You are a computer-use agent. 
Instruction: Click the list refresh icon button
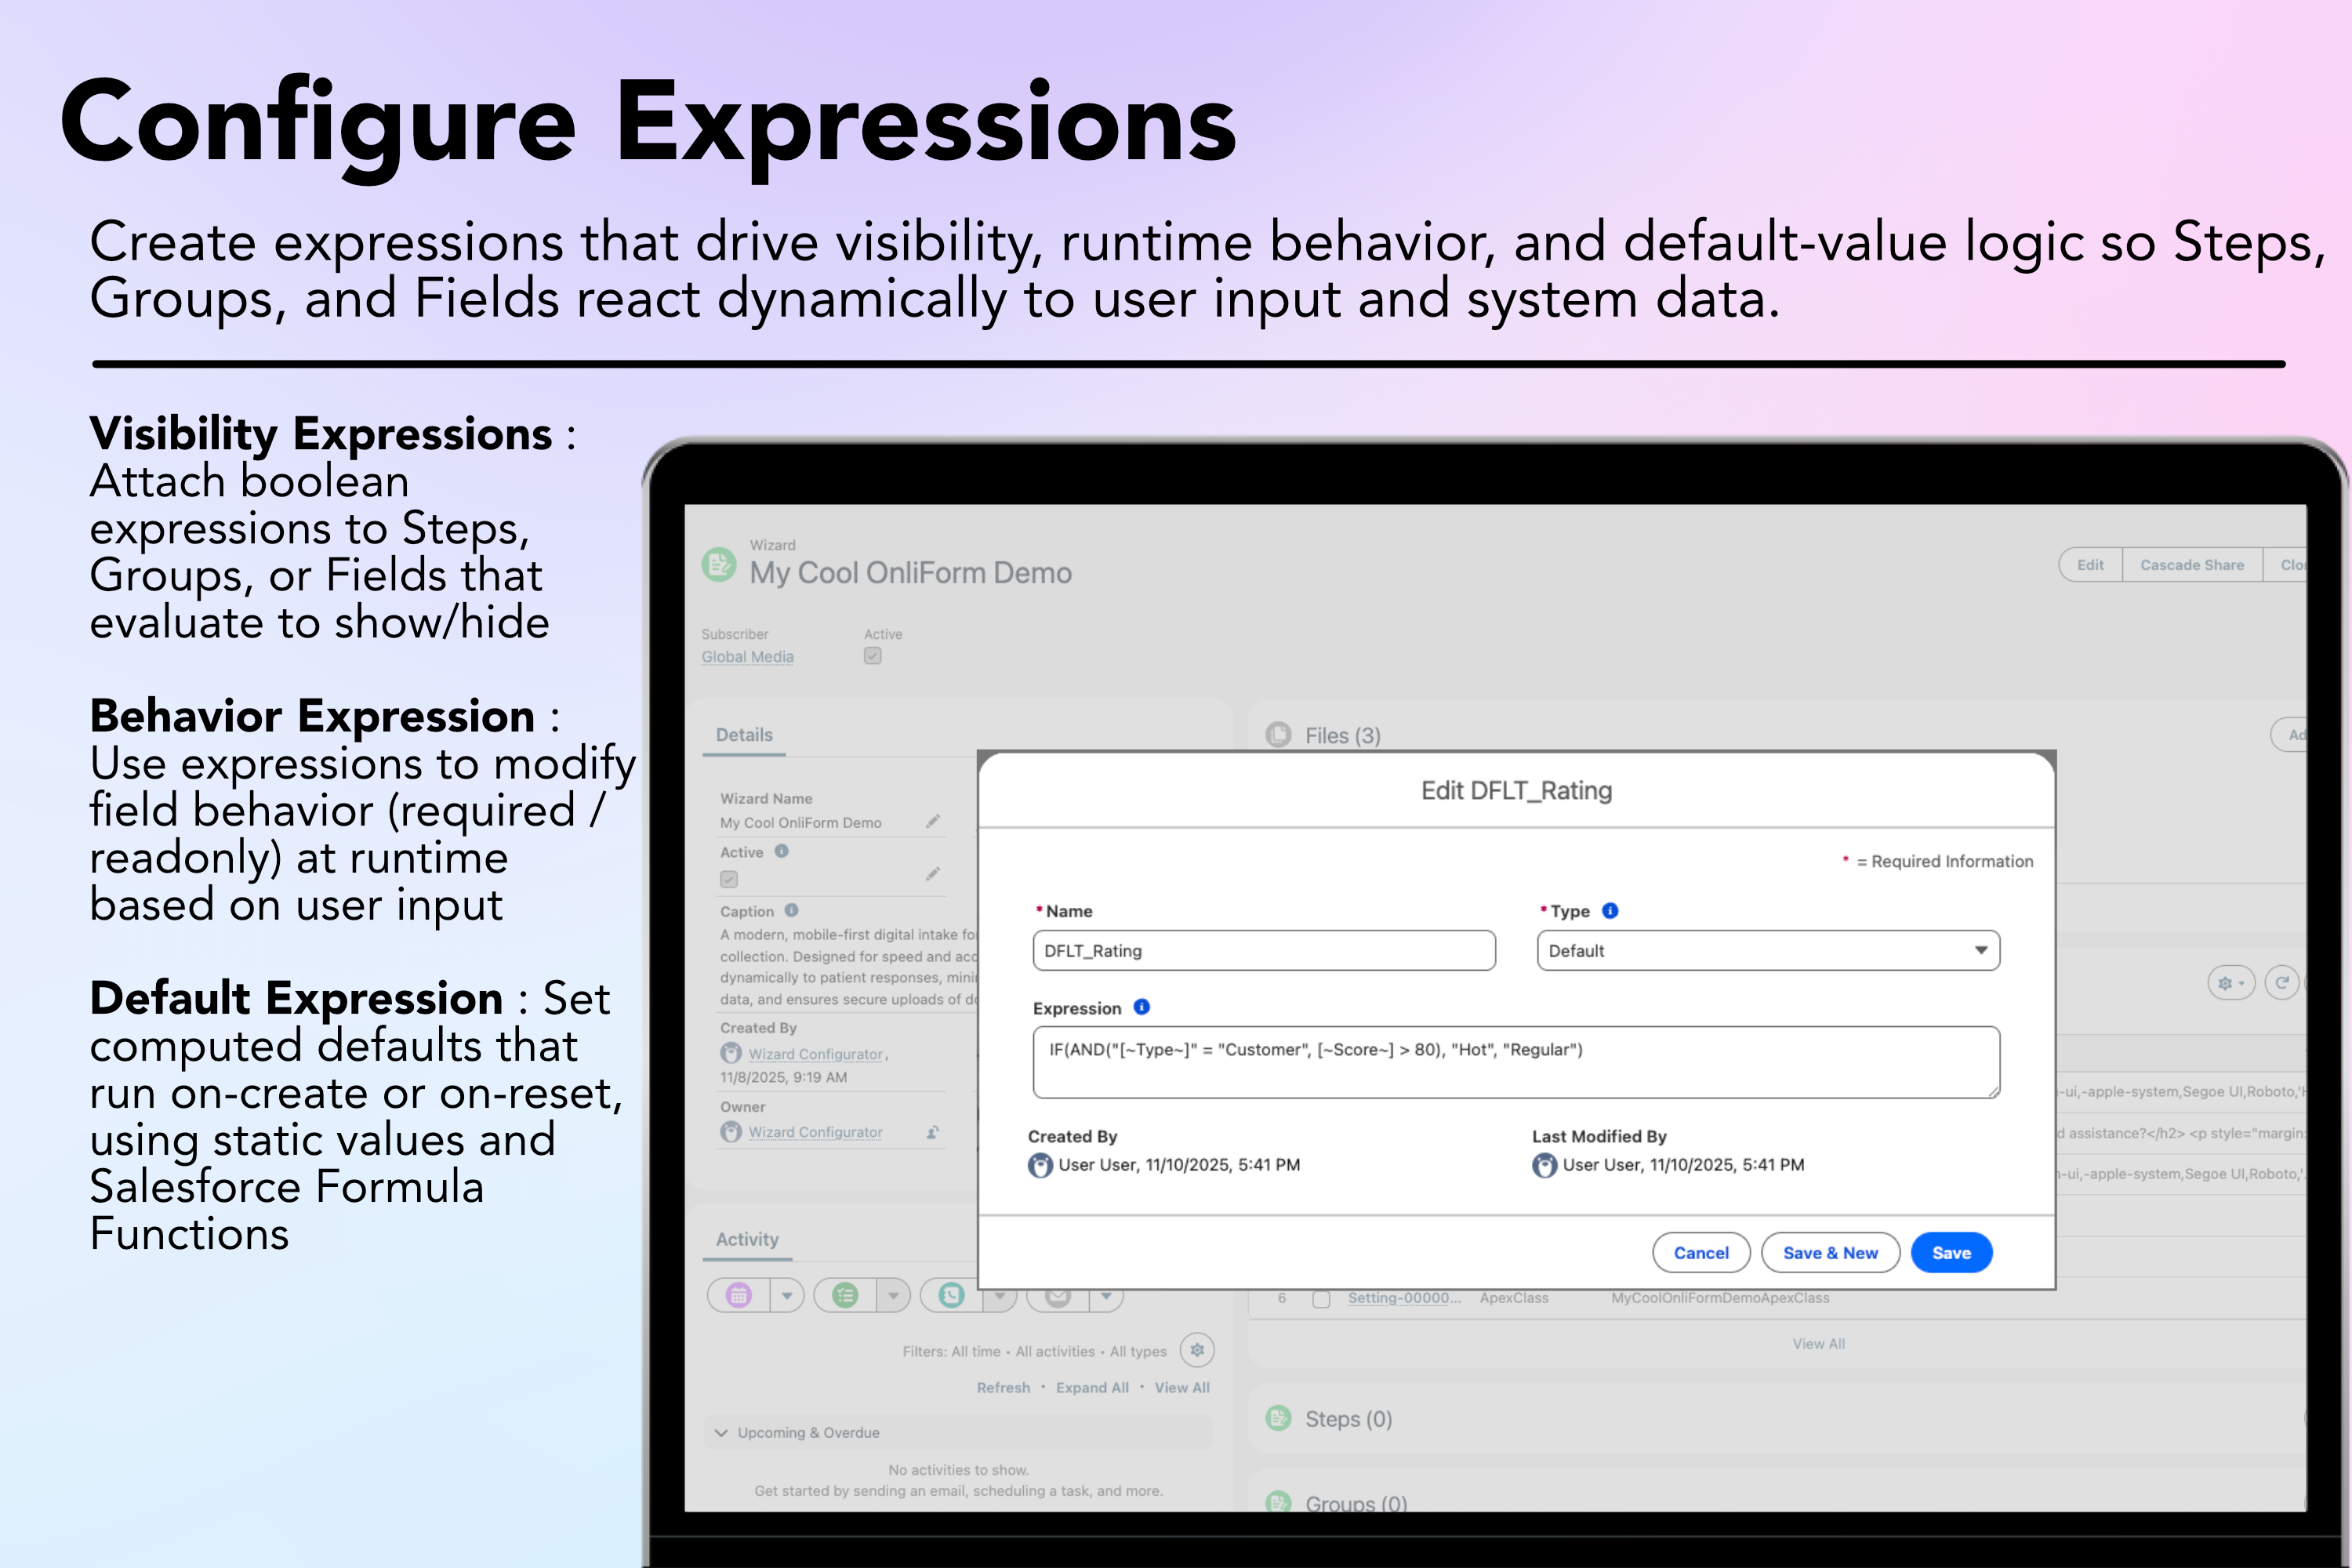[2282, 983]
